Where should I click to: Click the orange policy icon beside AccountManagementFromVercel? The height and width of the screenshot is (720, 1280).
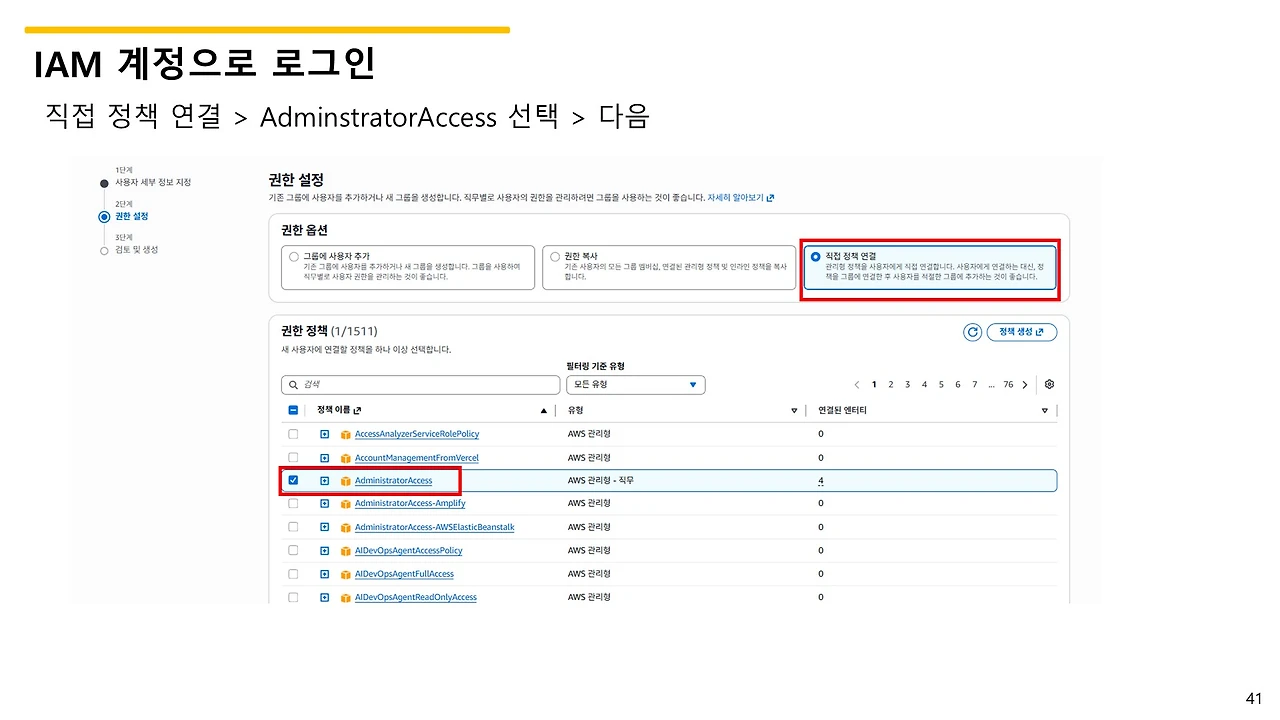346,458
